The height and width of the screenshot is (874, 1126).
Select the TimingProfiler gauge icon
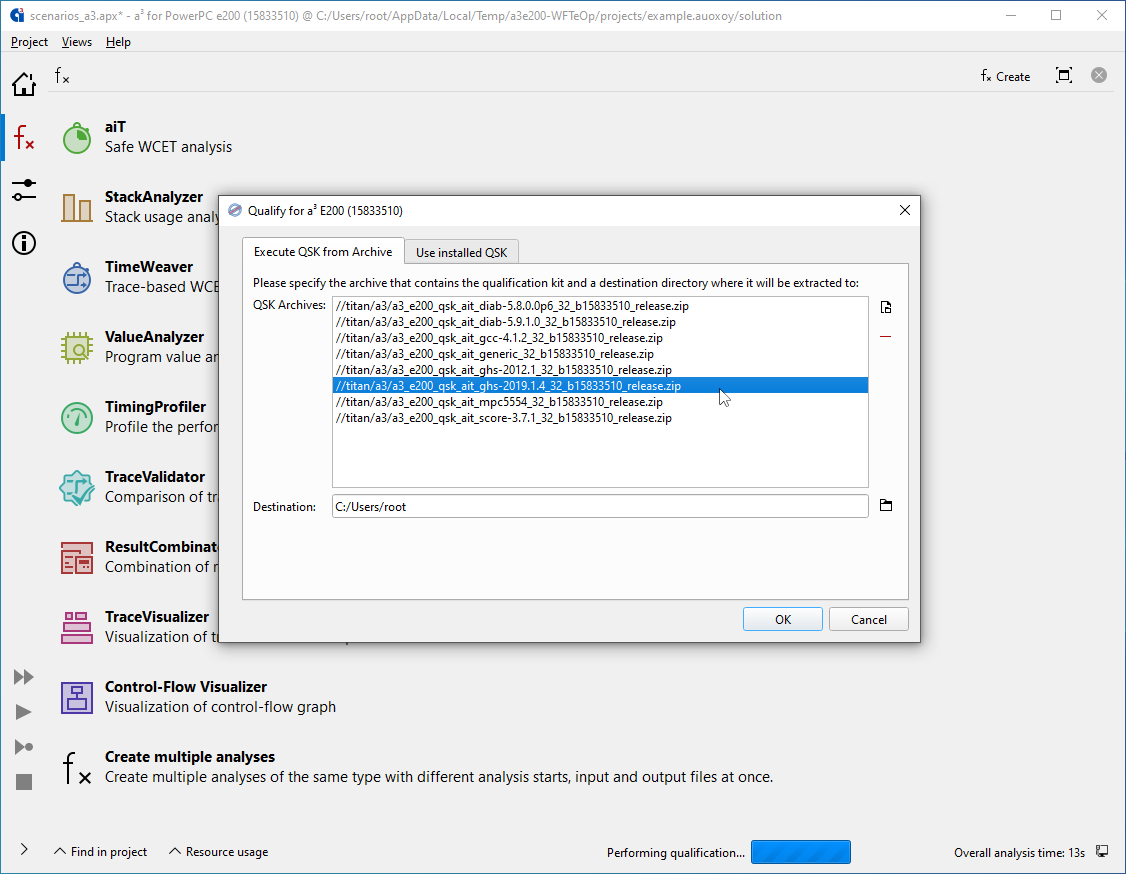pyautogui.click(x=77, y=417)
